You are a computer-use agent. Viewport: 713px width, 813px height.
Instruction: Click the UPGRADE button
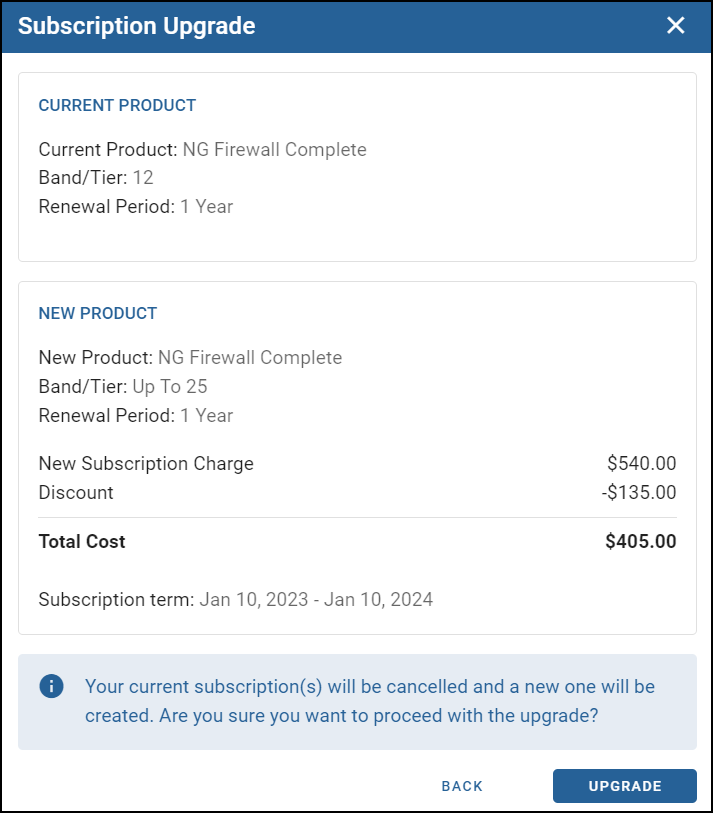624,786
